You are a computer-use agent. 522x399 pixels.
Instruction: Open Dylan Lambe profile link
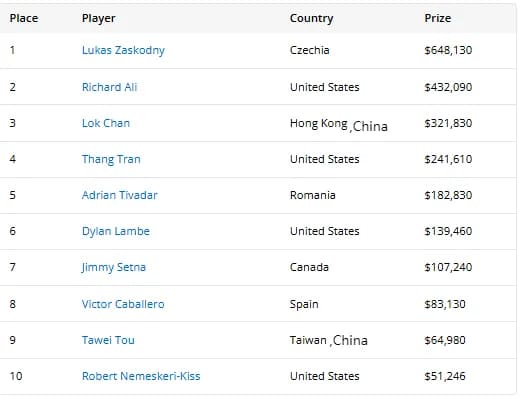(116, 231)
